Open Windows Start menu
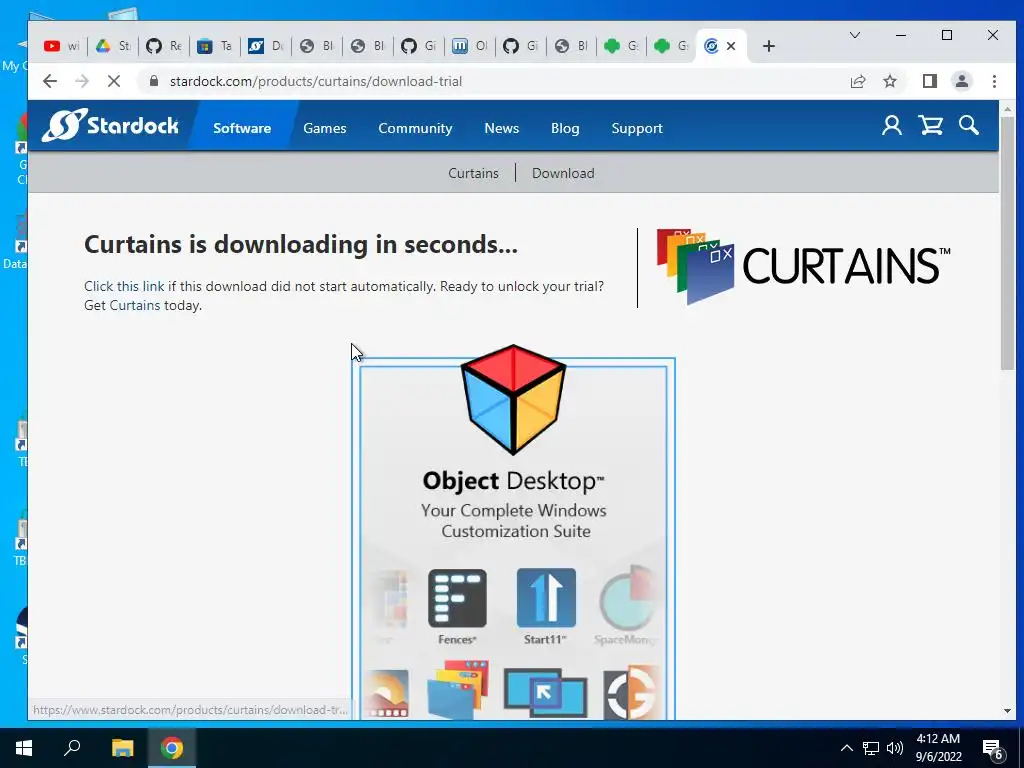Viewport: 1024px width, 768px height. pos(24,748)
